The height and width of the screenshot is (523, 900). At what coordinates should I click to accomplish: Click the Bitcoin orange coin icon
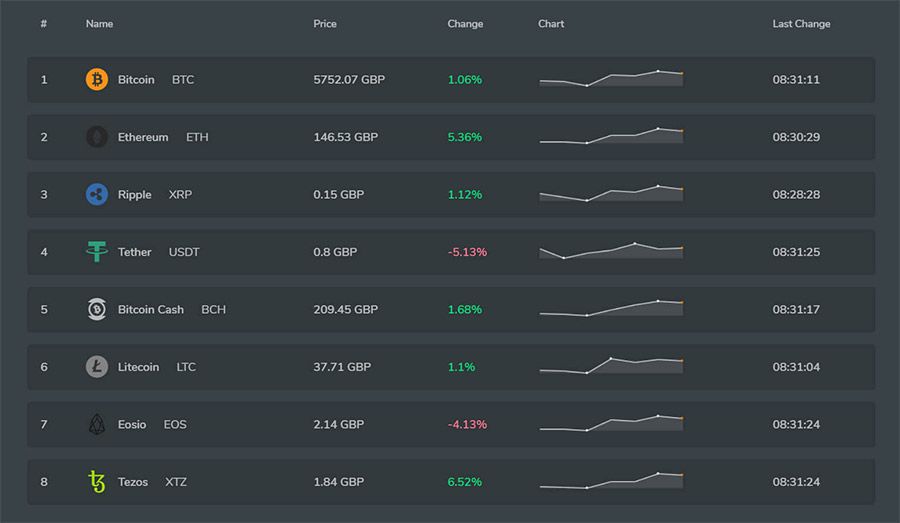coord(96,79)
